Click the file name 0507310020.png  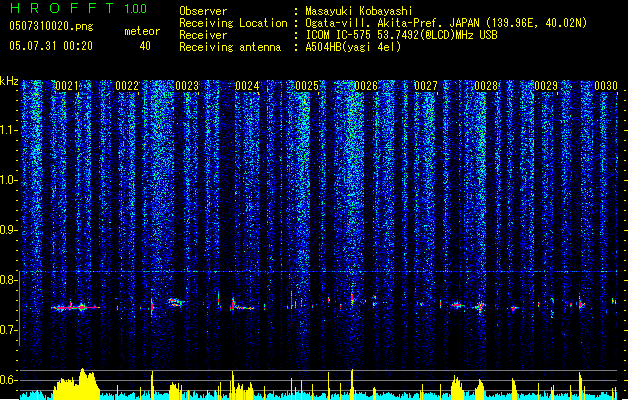pos(51,26)
